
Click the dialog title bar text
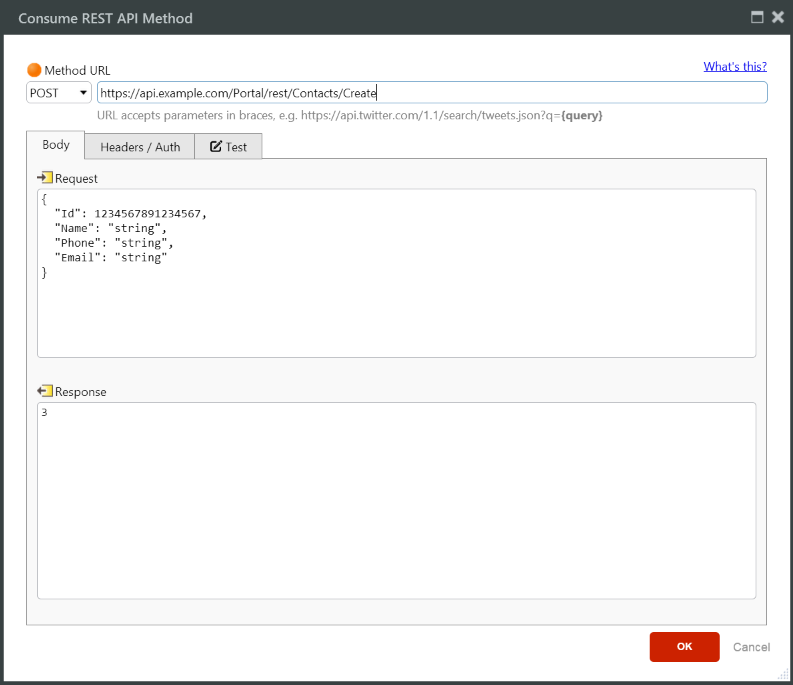pos(105,18)
